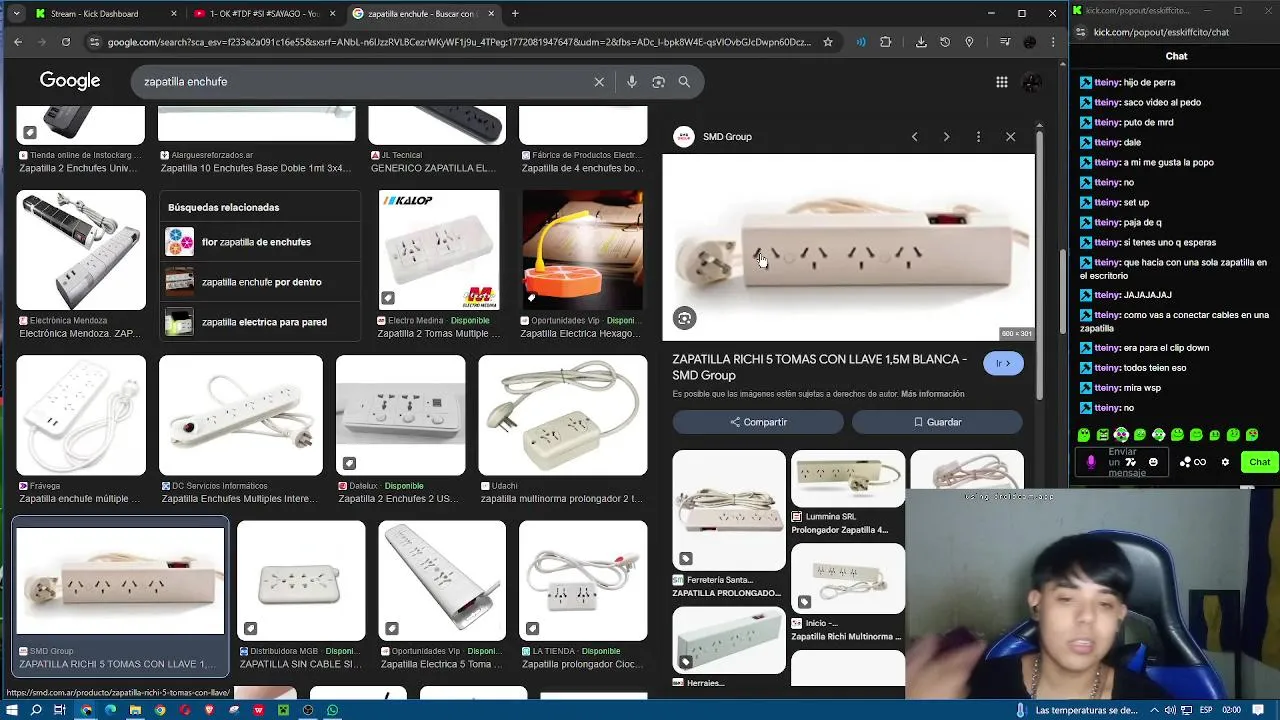Search inside image with Lens button on preview

(684, 318)
